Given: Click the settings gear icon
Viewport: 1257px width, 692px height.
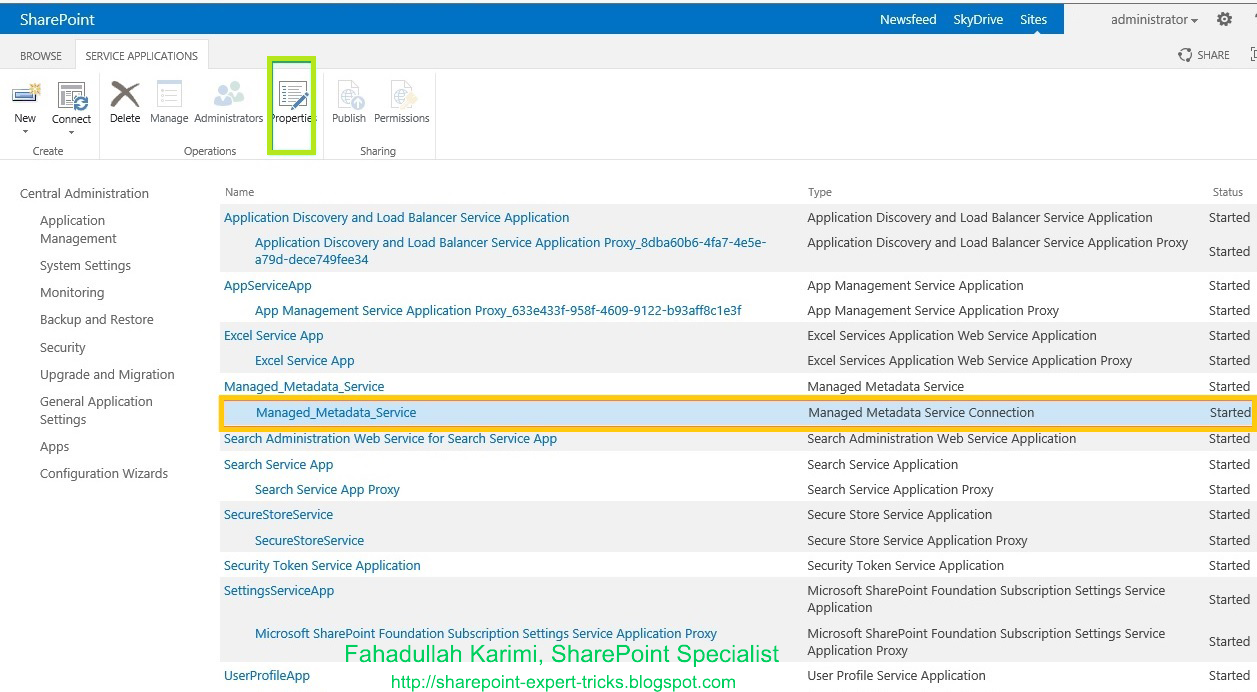Looking at the screenshot, I should click(x=1224, y=19).
